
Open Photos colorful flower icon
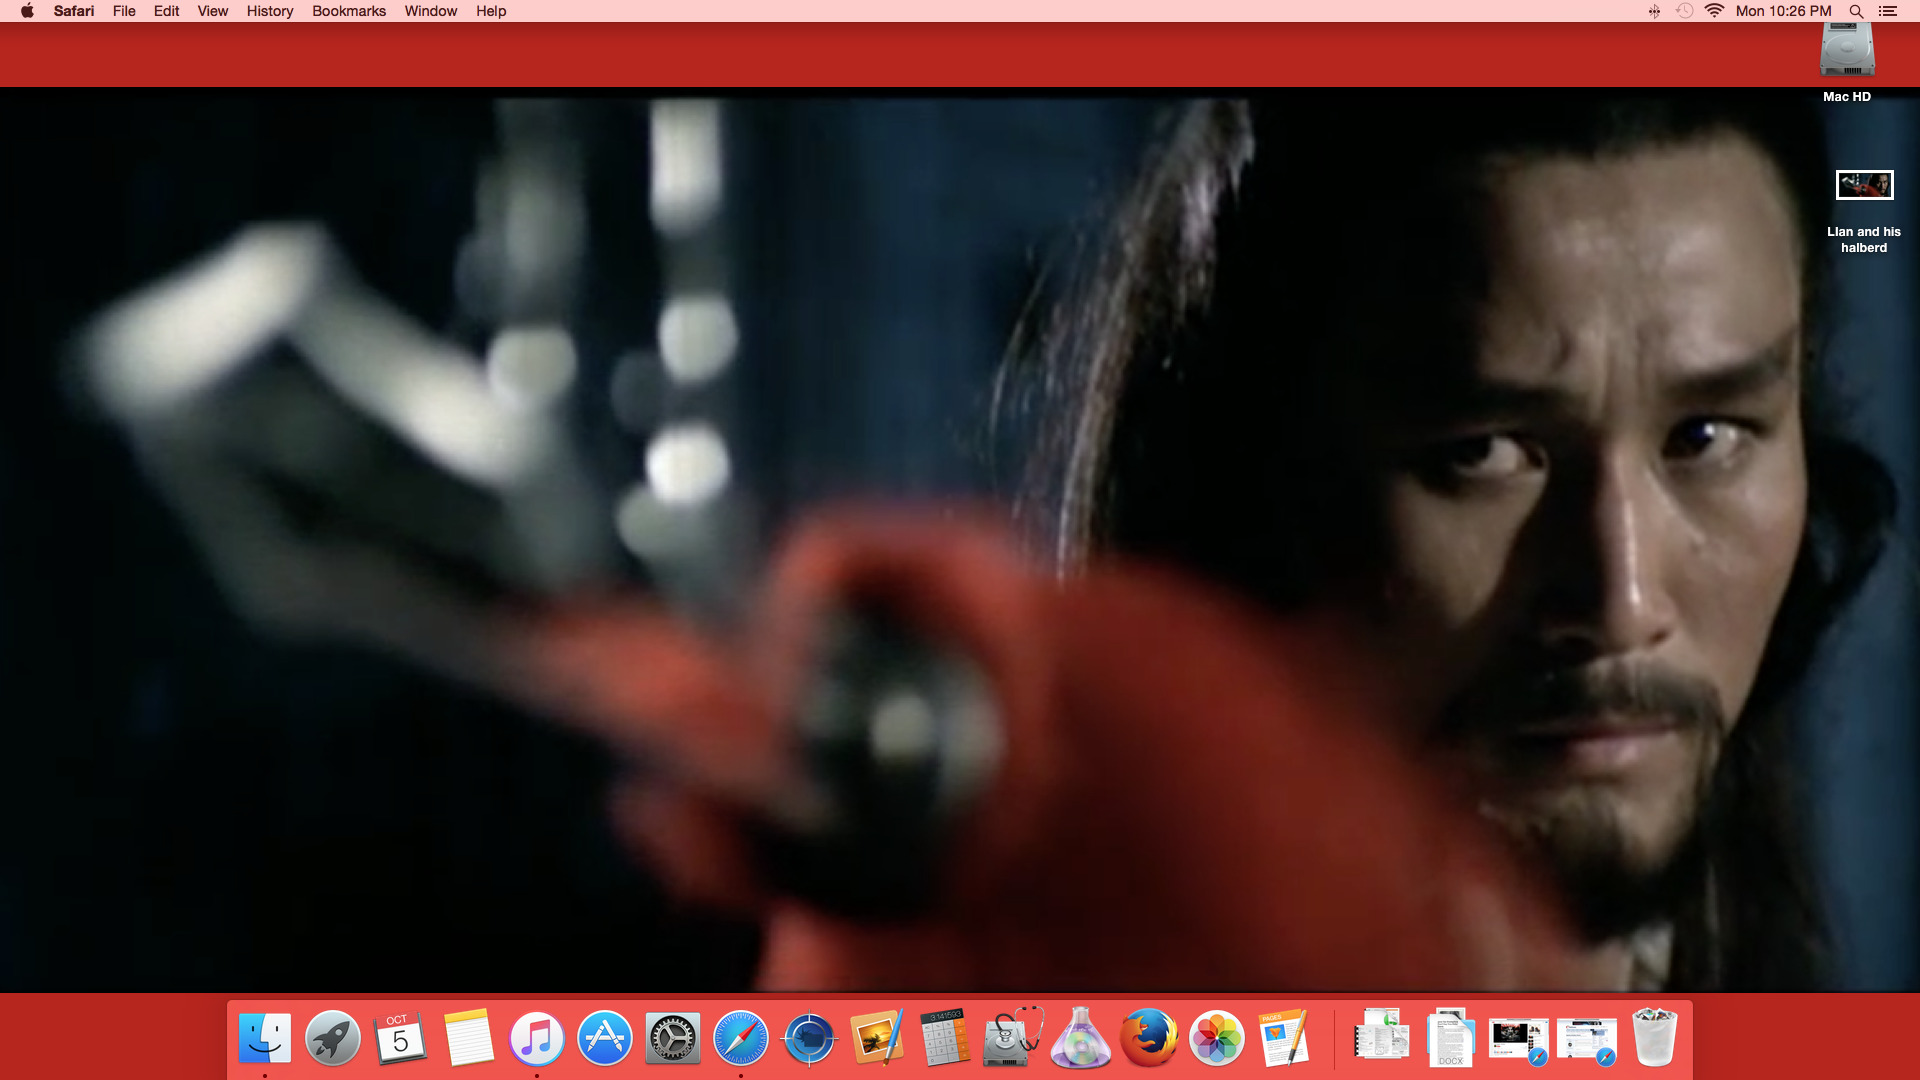(x=1217, y=1038)
